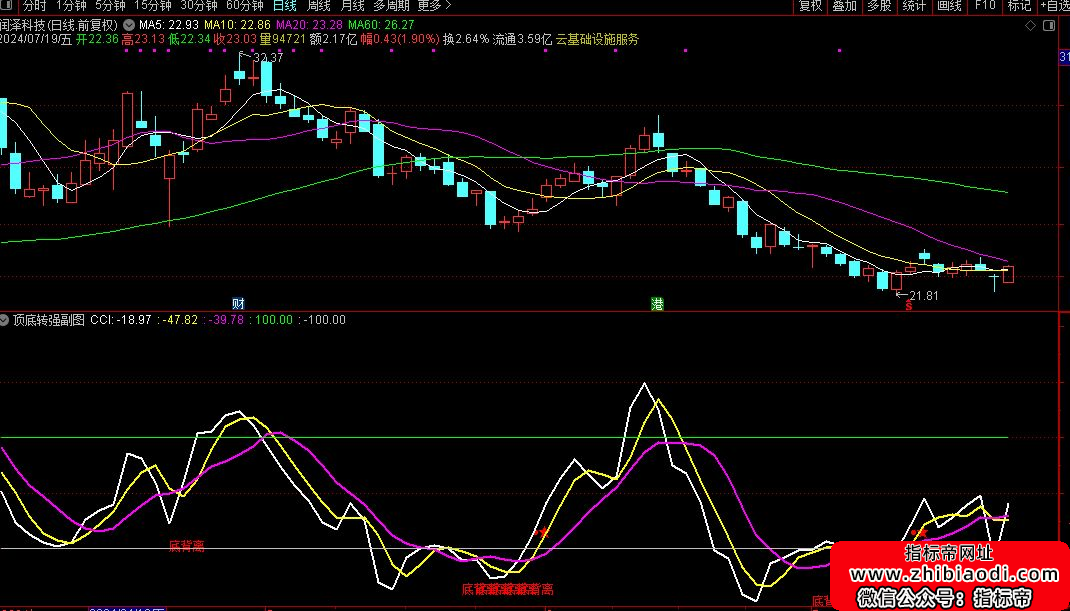
Task: Add stock via +自选 button
Action: [x=1054, y=6]
